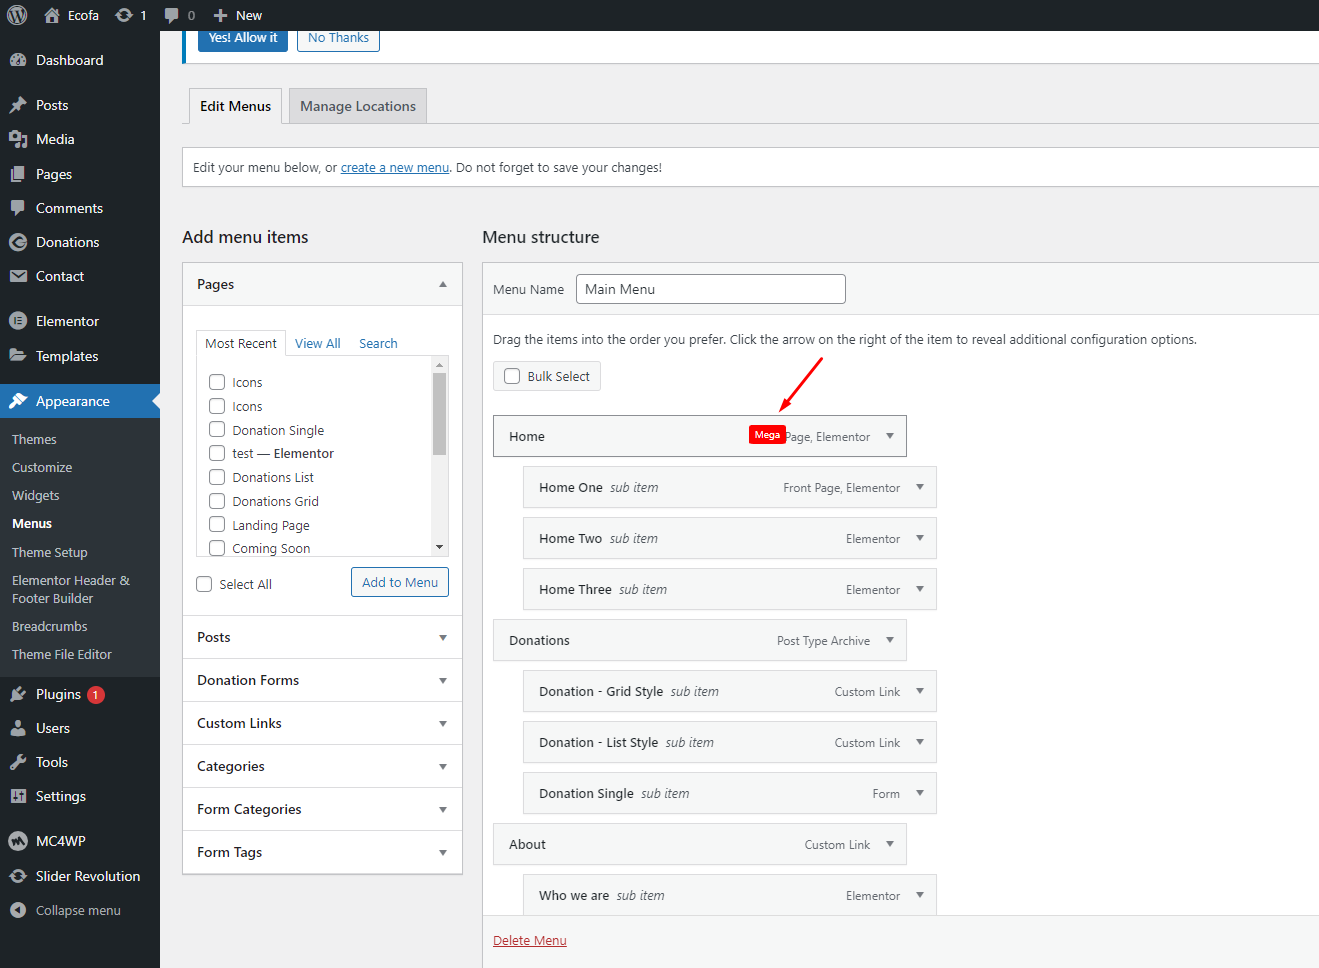This screenshot has height=968, width=1319.
Task: Click the Dashboard gauge icon
Action: [x=18, y=60]
